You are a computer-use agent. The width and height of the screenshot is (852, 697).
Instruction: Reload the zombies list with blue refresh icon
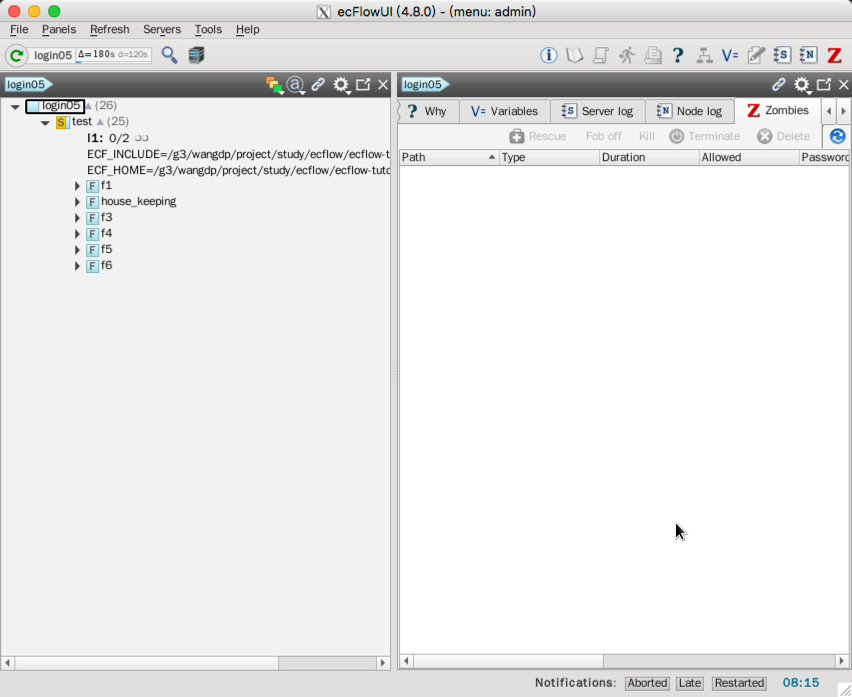tap(837, 136)
